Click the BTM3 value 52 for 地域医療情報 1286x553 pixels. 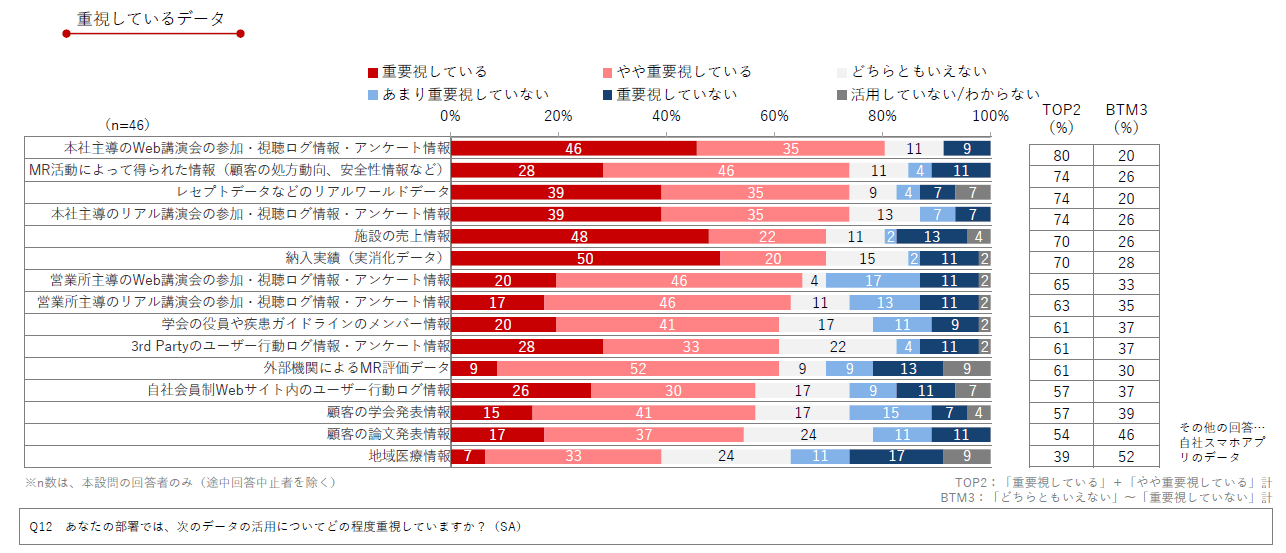[1126, 456]
